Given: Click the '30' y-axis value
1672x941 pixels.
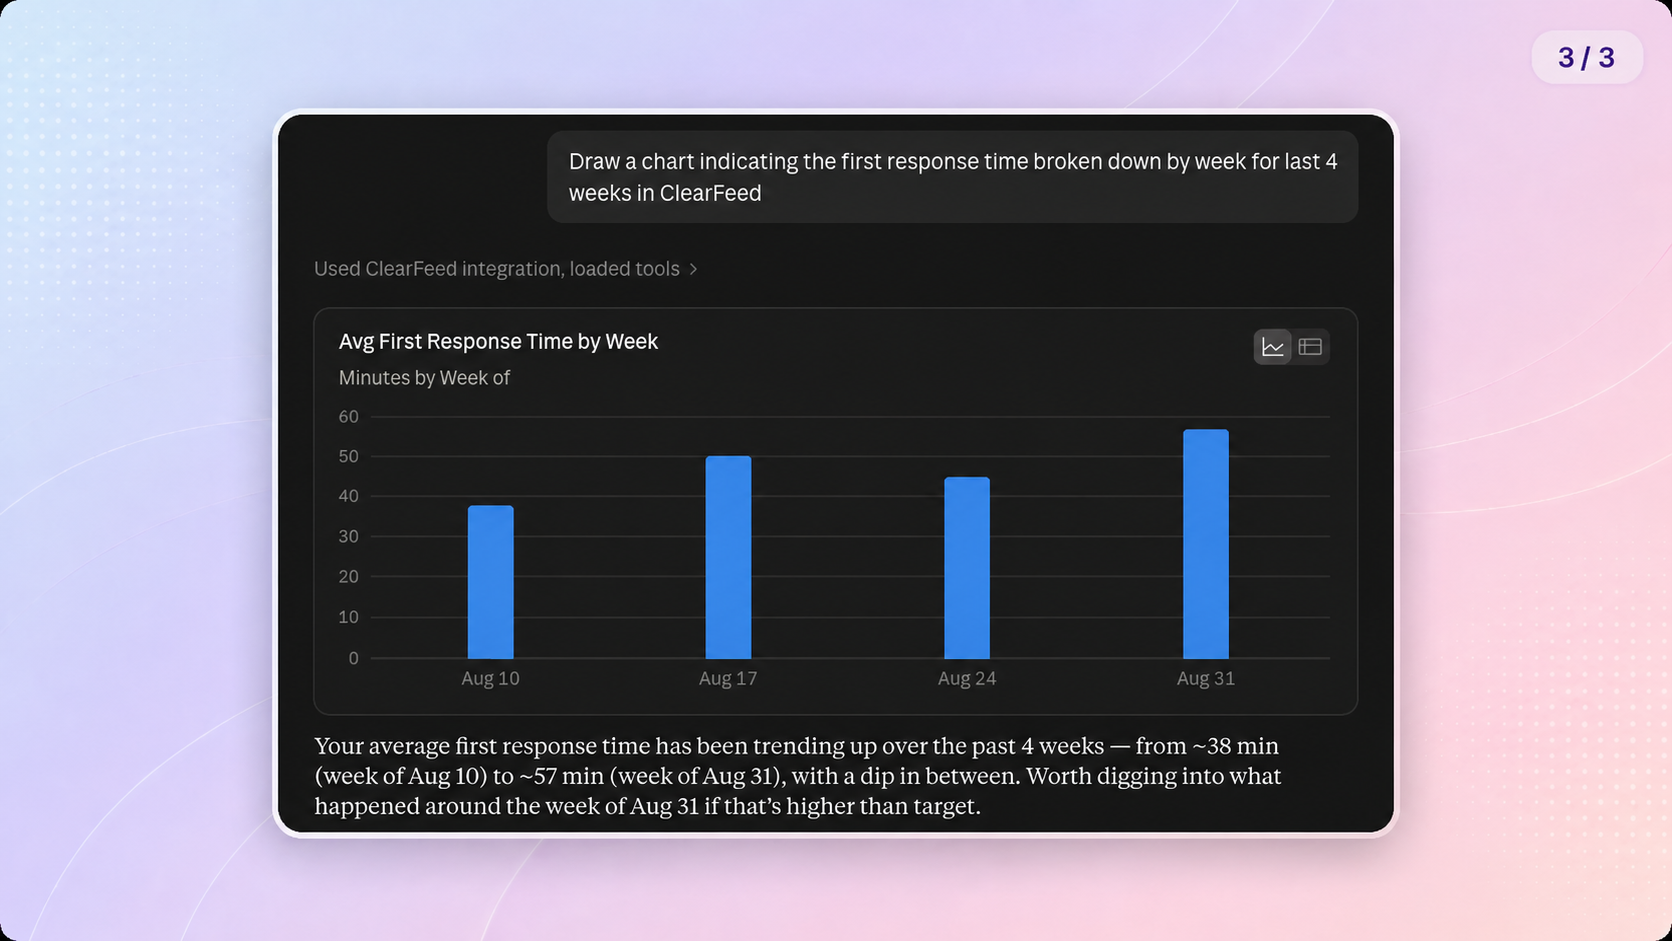Looking at the screenshot, I should click(x=348, y=537).
